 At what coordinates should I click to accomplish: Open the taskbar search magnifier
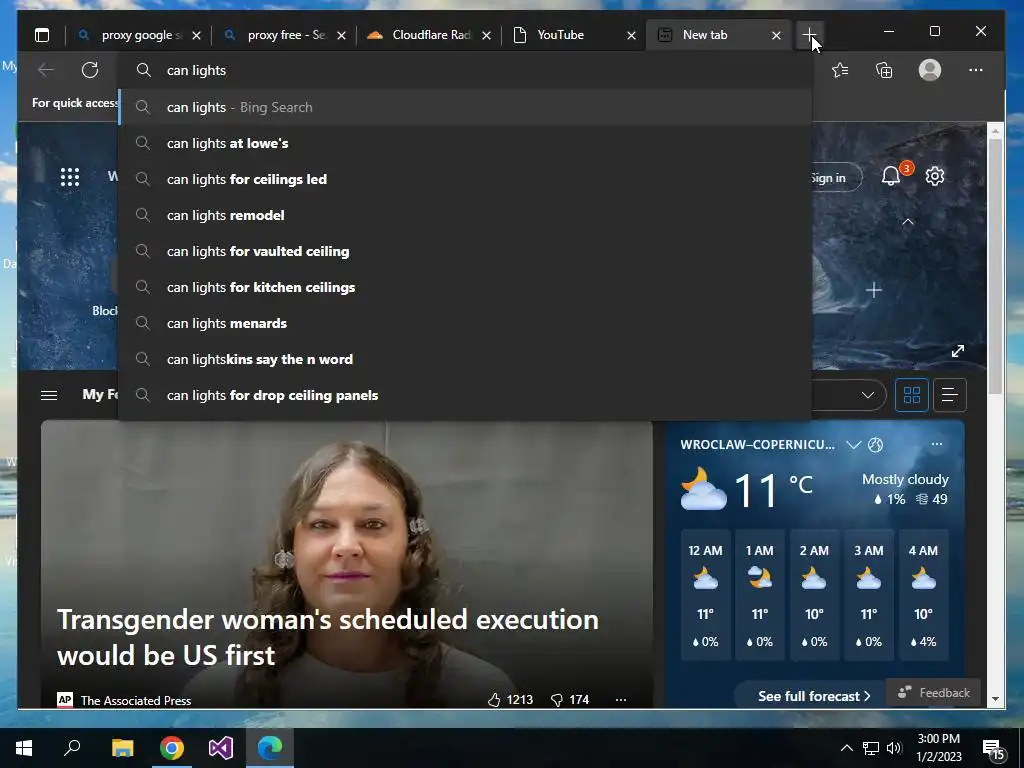tap(72, 748)
